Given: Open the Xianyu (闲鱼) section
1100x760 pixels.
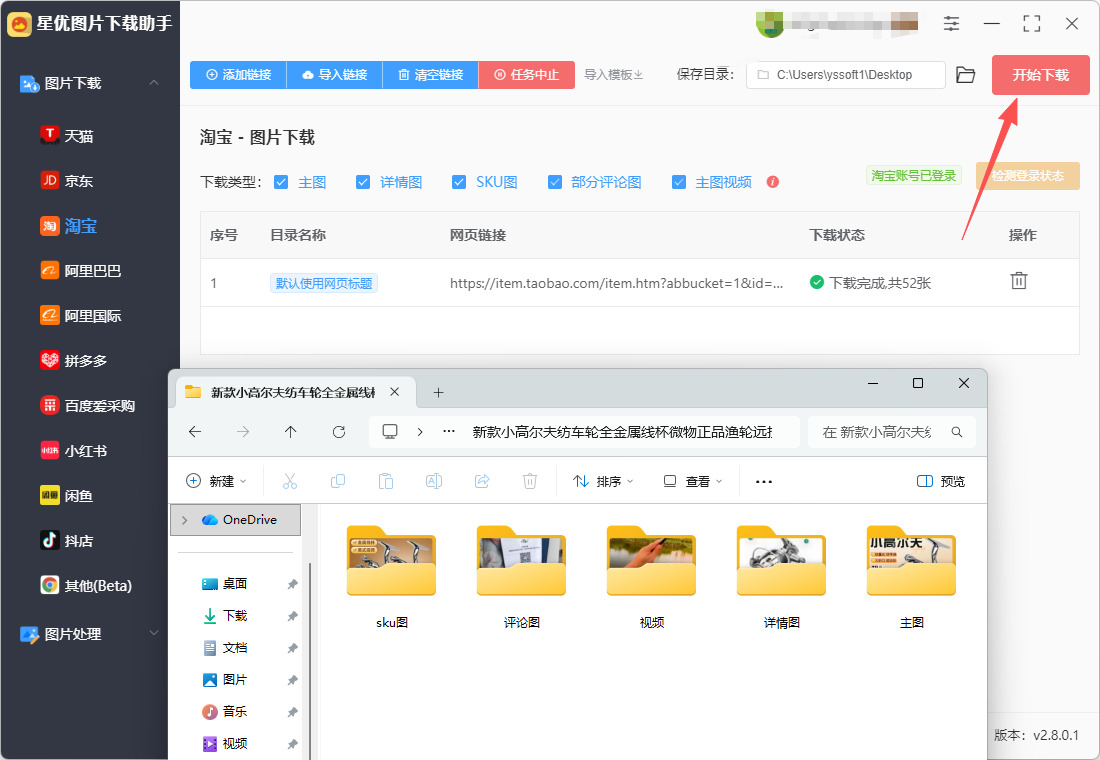Looking at the screenshot, I should [67, 495].
